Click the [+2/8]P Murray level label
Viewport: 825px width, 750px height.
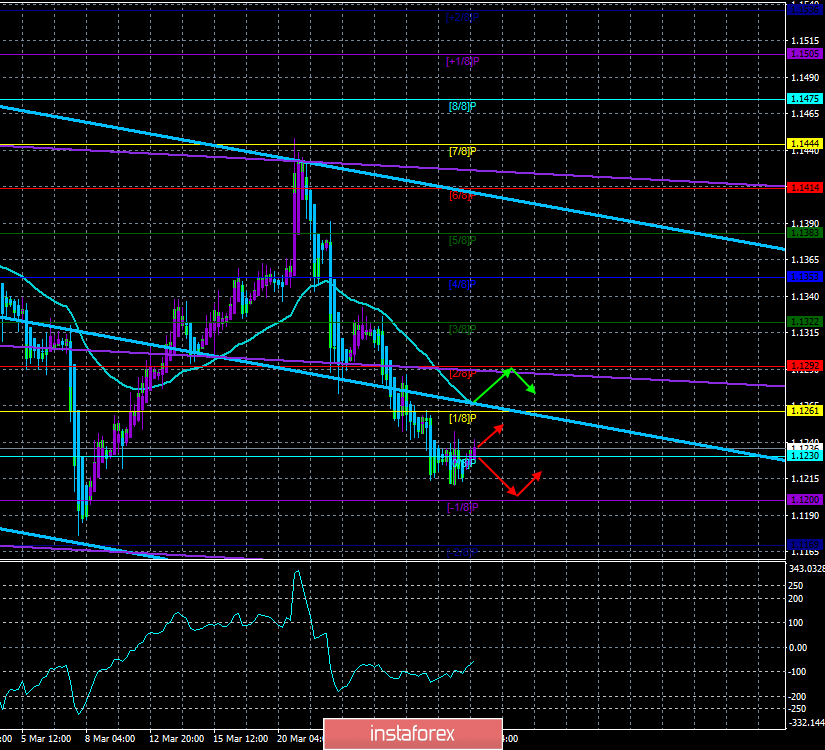[462, 17]
